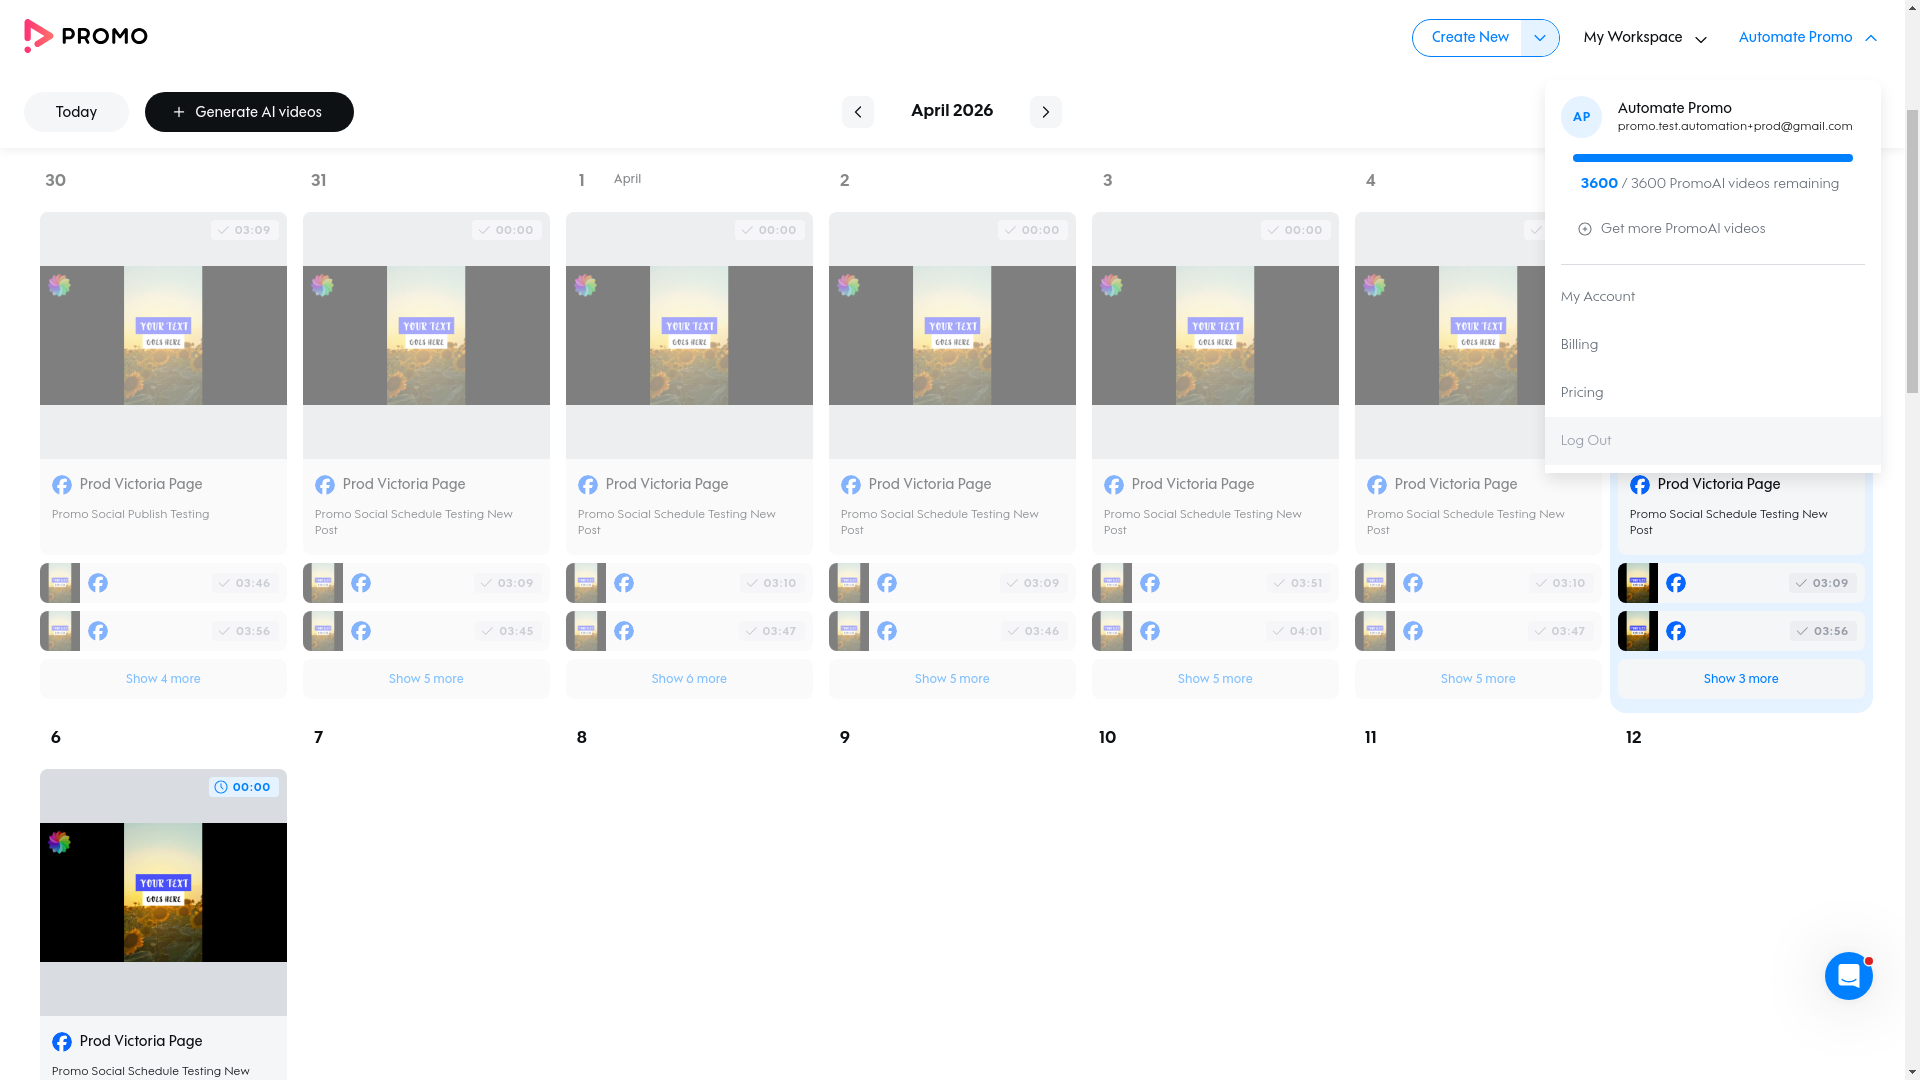Image resolution: width=1920 pixels, height=1080 pixels.
Task: Open the Intercom chat bubble
Action: point(1848,976)
